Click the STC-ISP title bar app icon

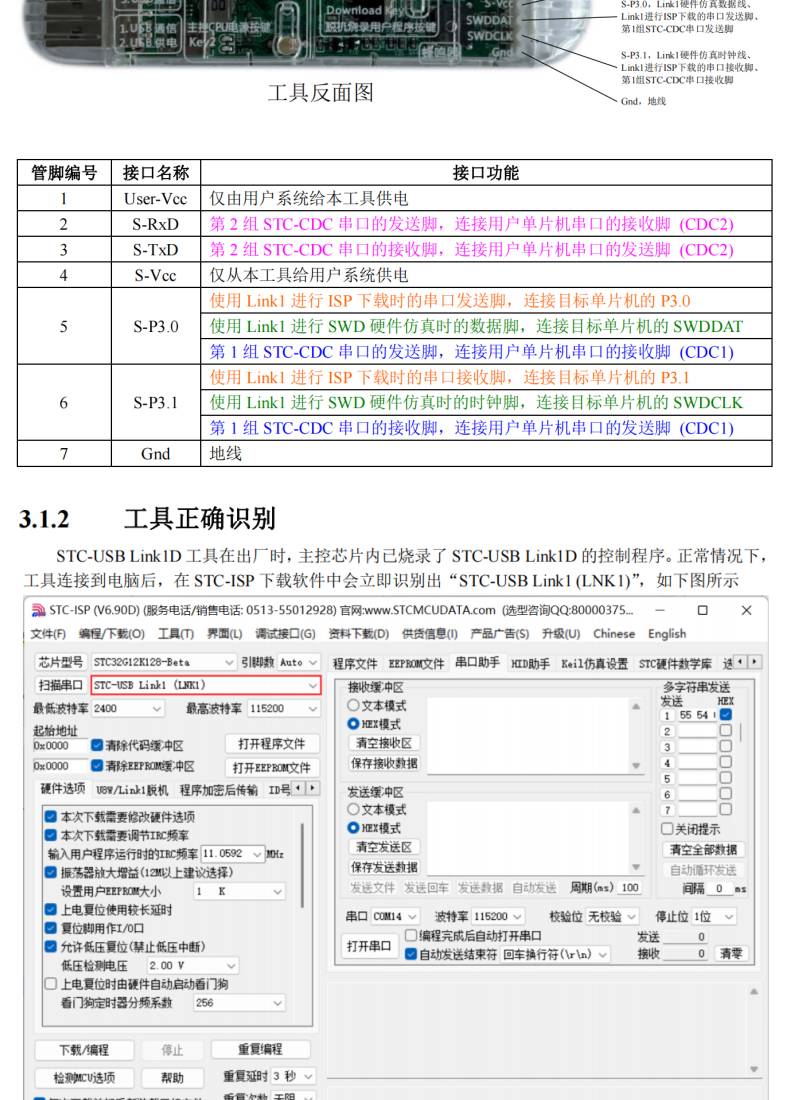38,610
